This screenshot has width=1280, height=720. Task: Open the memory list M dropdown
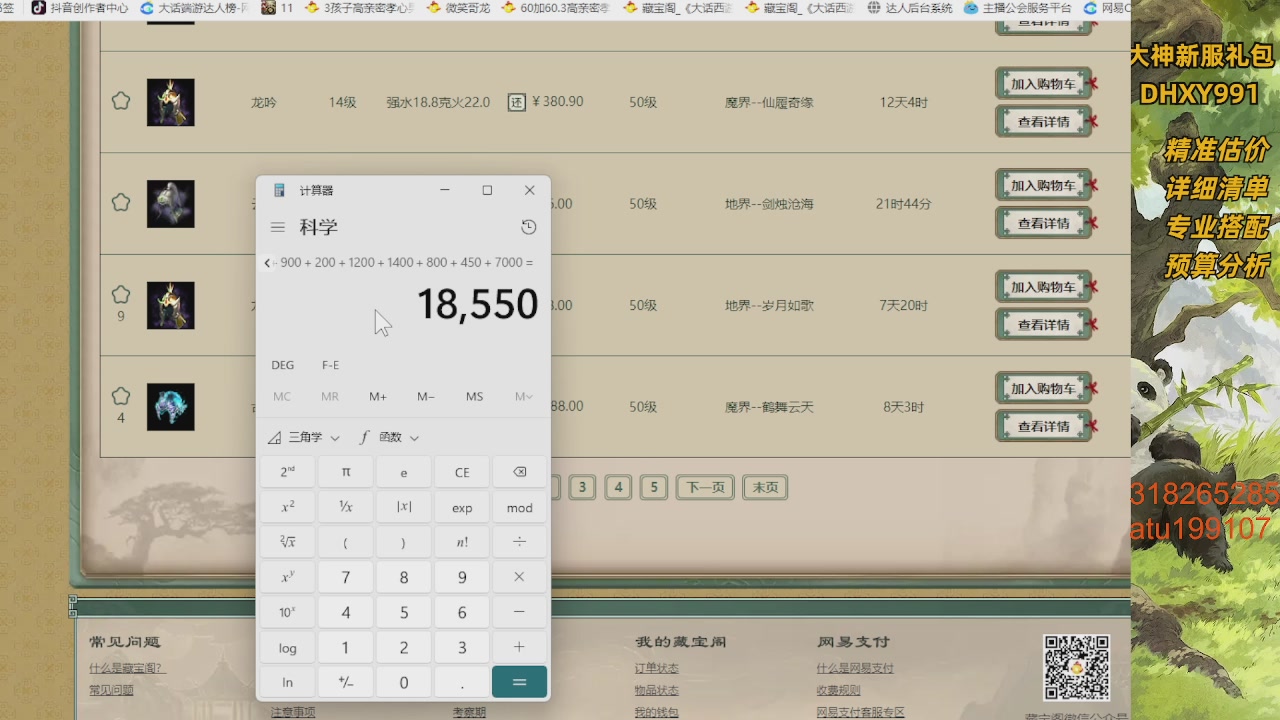pos(523,397)
